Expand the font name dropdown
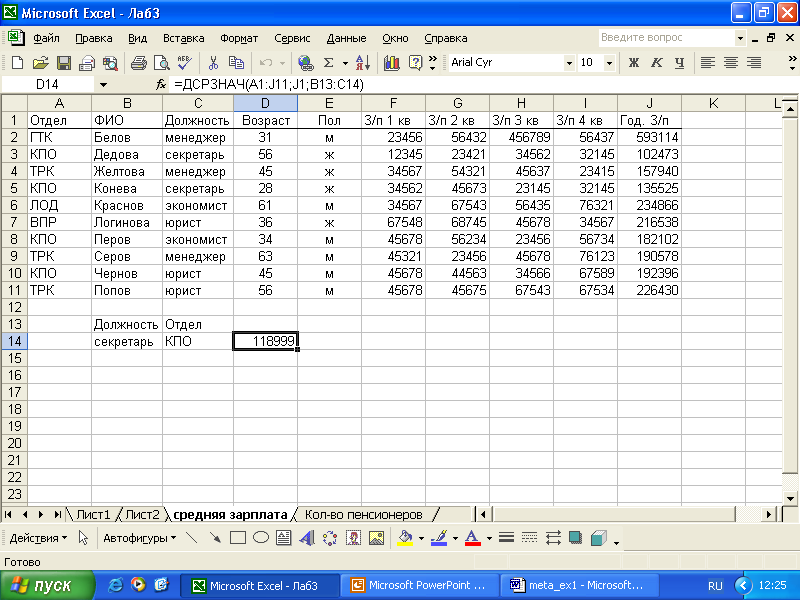Screen dimensions: 800x600 569,63
